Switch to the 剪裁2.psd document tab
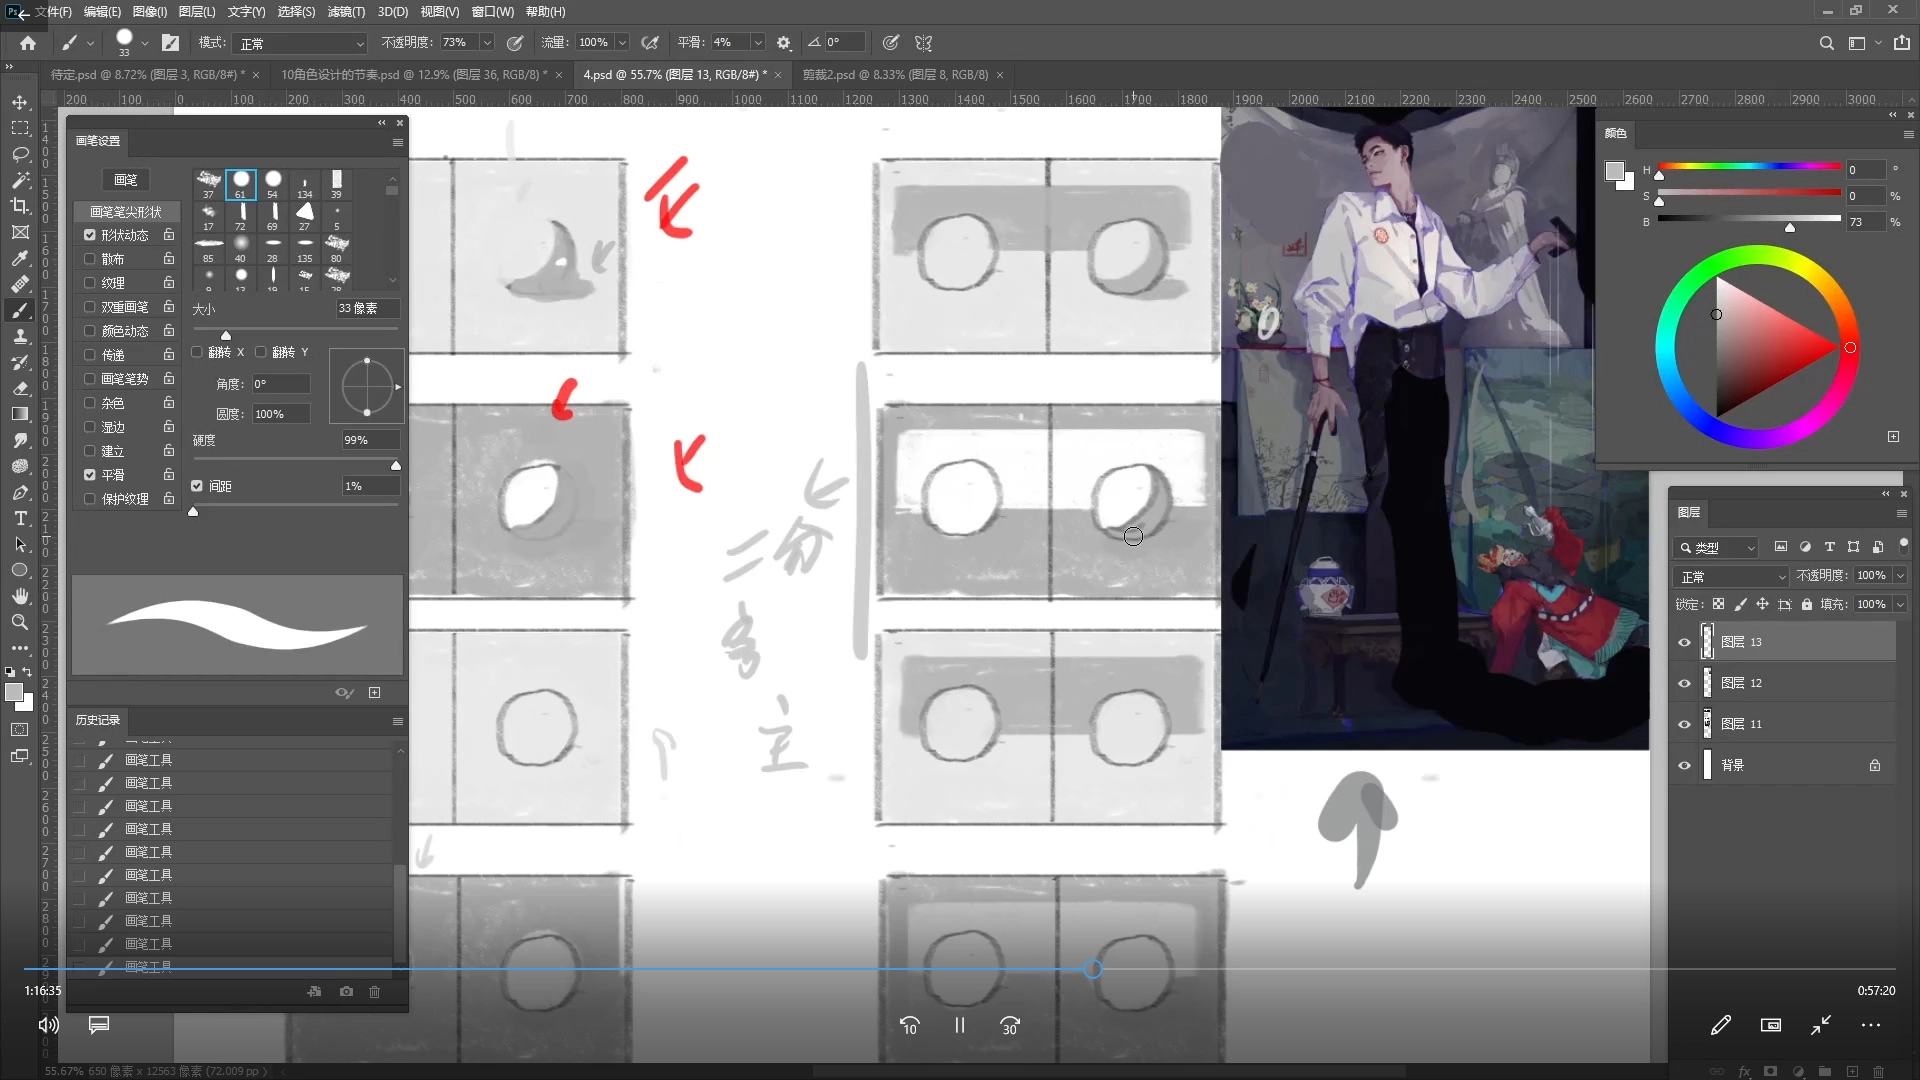Viewport: 1920px width, 1080px height. (894, 75)
